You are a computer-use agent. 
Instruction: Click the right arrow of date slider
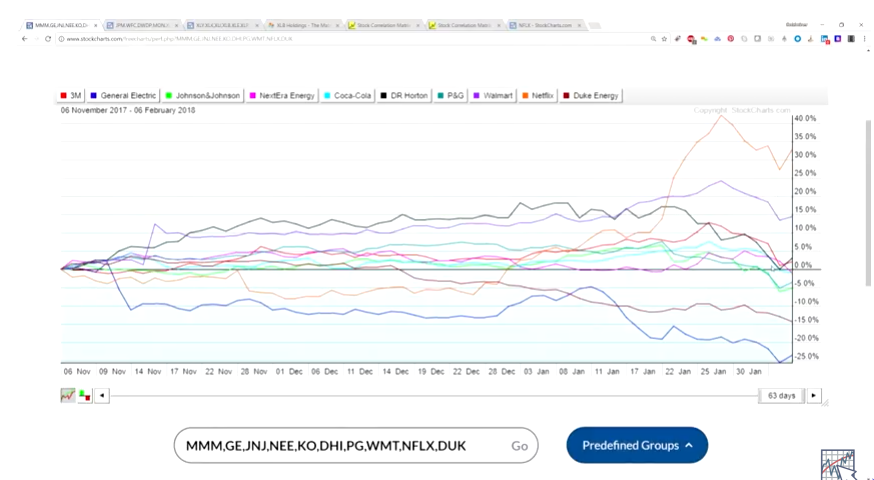click(814, 395)
